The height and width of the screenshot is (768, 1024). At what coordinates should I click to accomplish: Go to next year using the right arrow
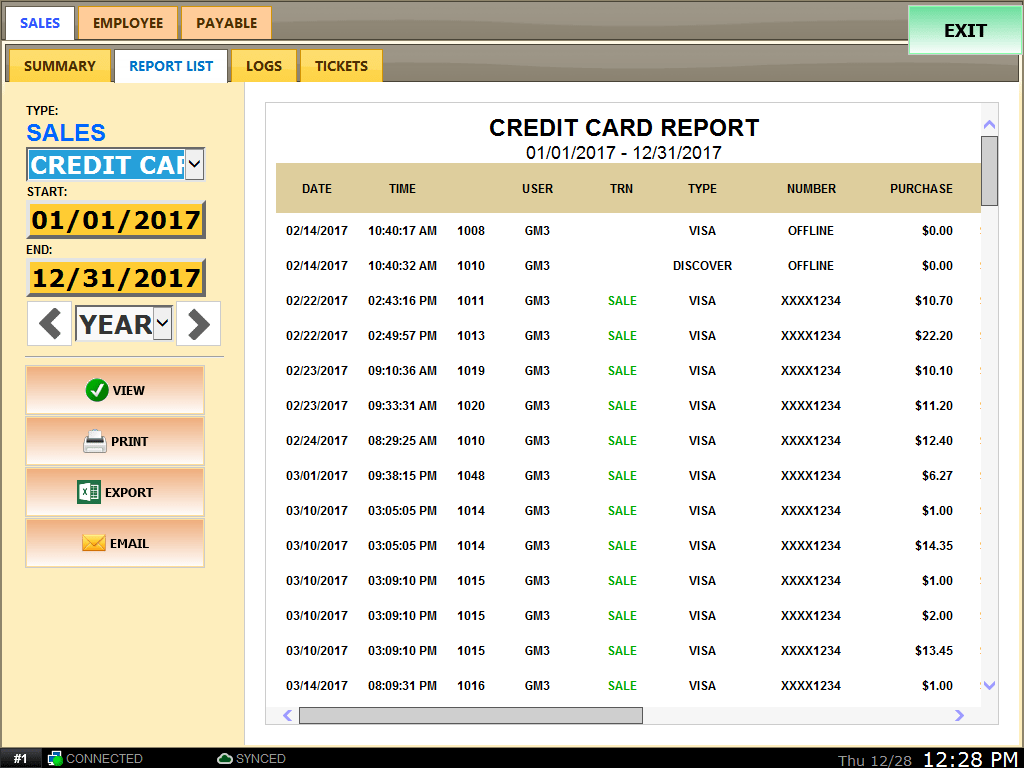(197, 323)
